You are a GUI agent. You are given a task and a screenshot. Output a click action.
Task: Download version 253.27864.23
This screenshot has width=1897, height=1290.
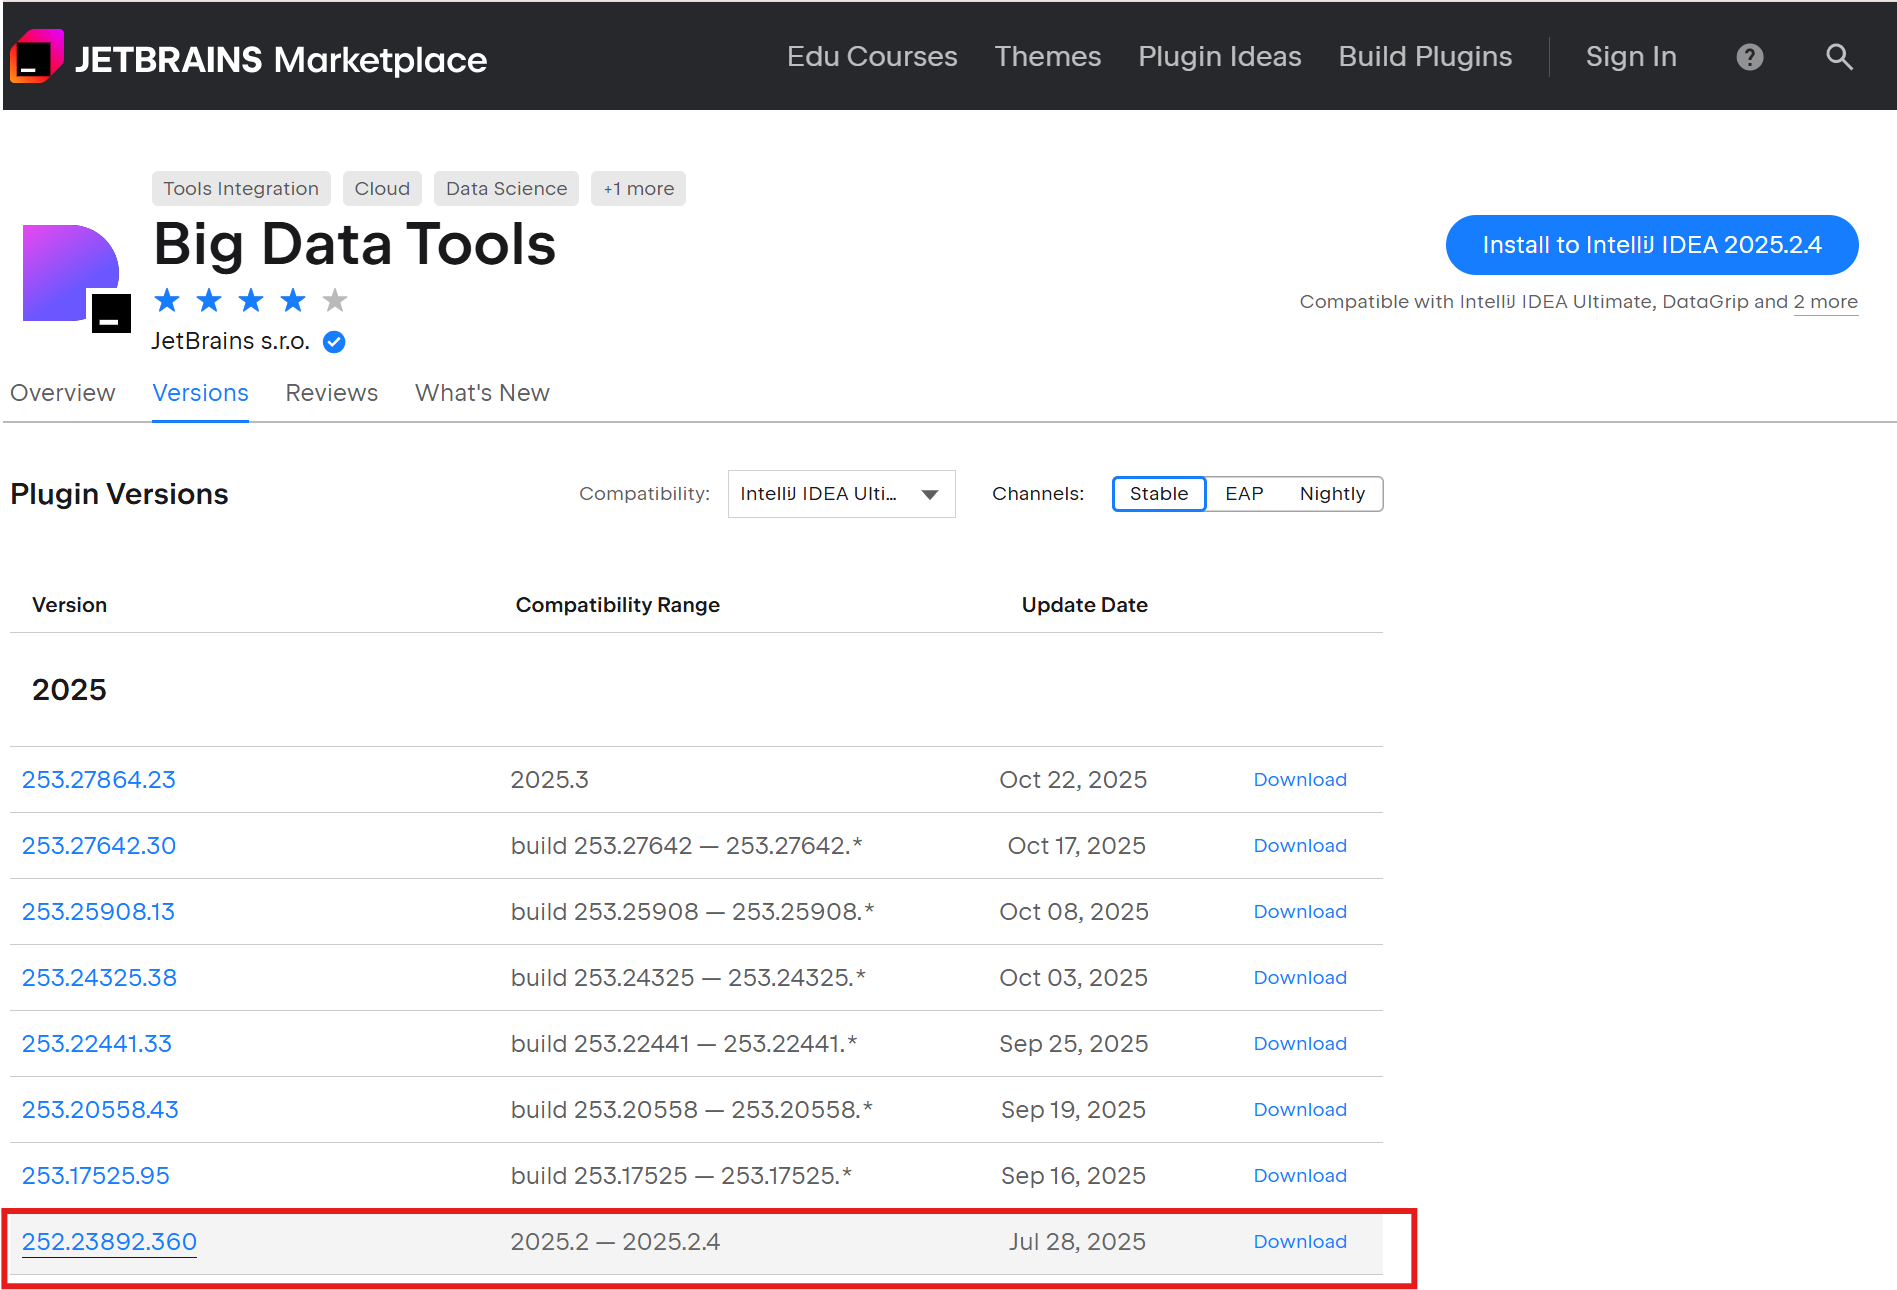point(1300,780)
